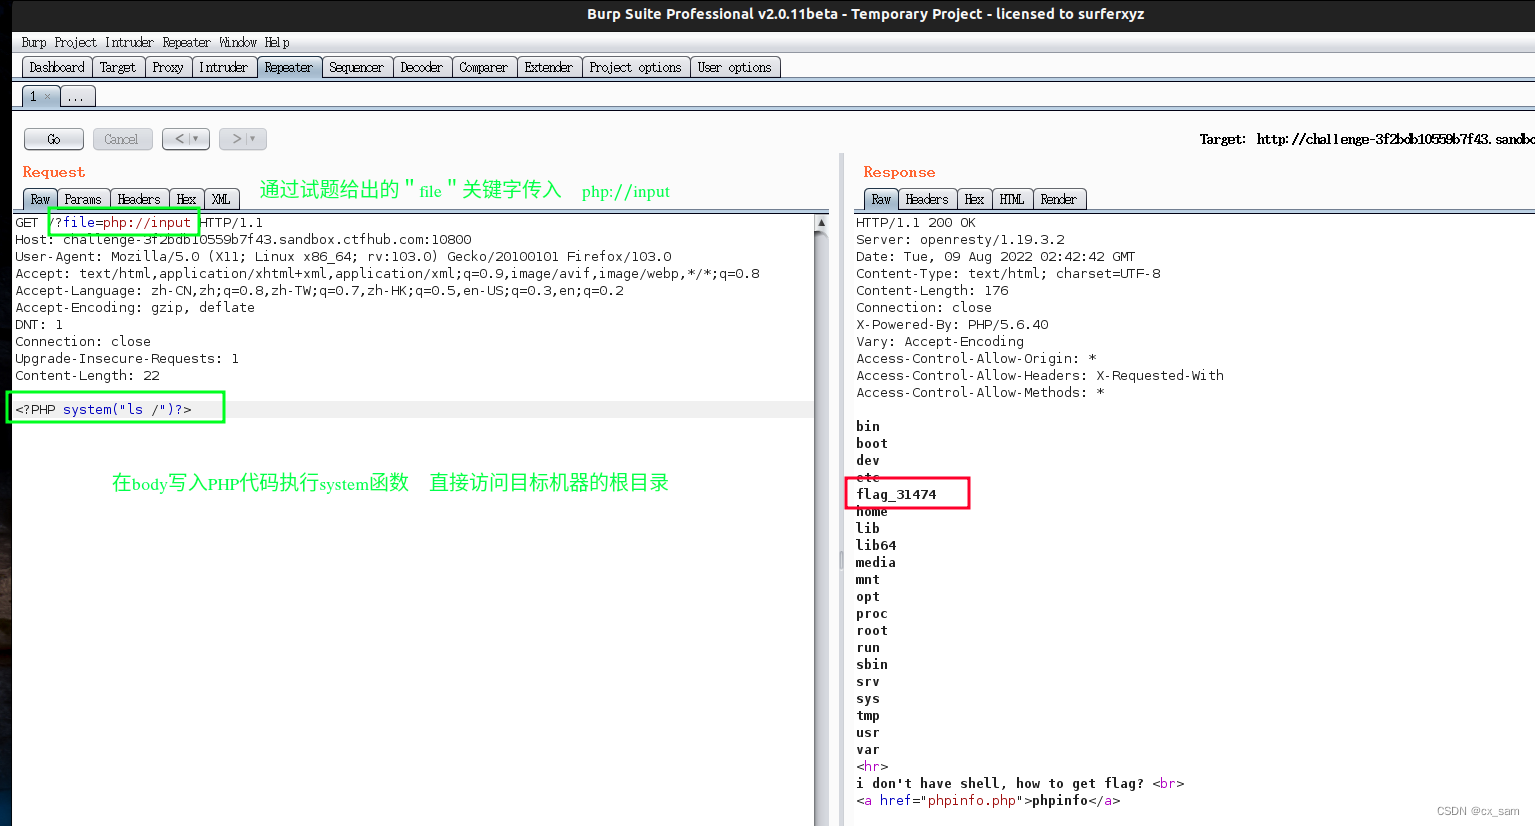The image size is (1535, 826).
Task: Add a new Repeater tab via "..."
Action: pos(77,96)
